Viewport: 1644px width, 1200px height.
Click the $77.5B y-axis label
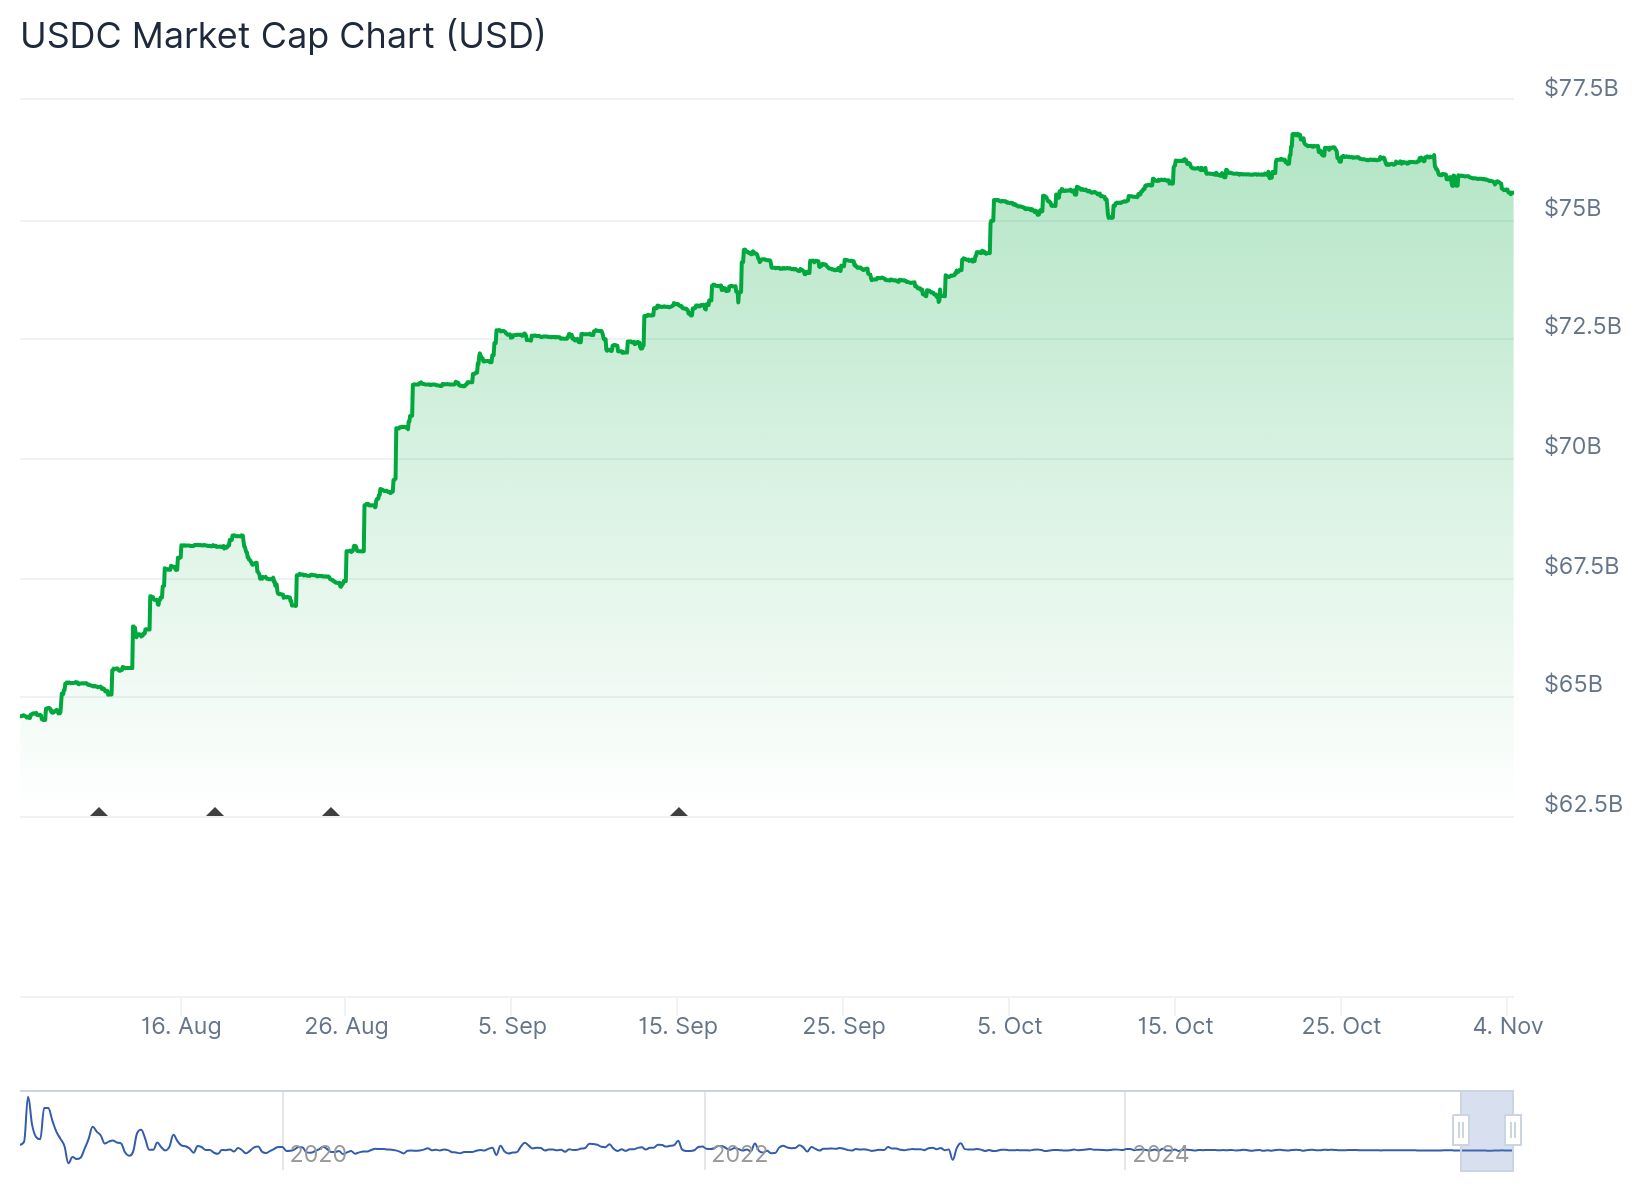pos(1580,88)
